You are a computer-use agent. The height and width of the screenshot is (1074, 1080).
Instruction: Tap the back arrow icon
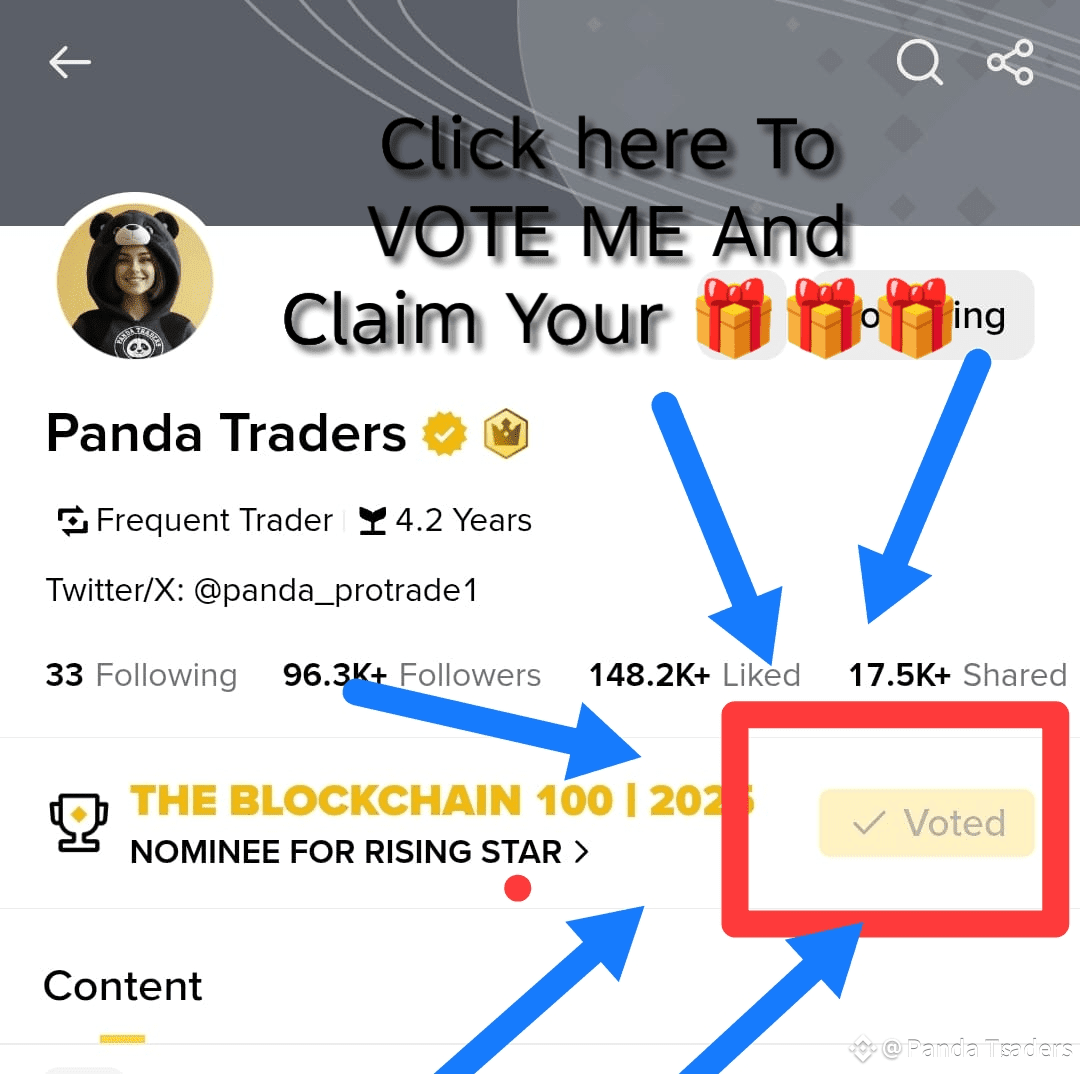click(x=70, y=62)
